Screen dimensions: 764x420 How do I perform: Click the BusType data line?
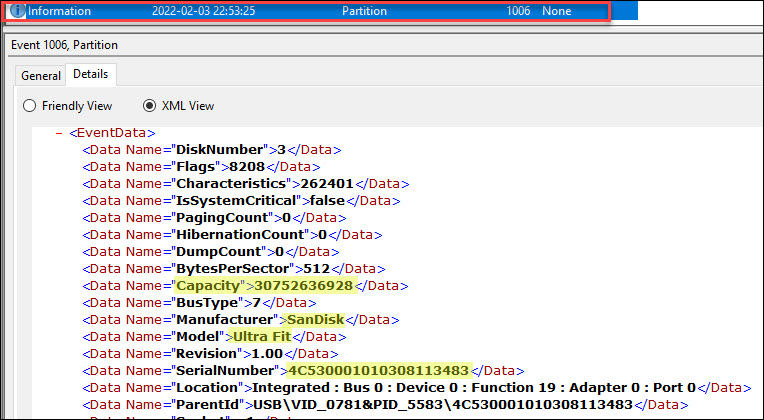pos(200,303)
